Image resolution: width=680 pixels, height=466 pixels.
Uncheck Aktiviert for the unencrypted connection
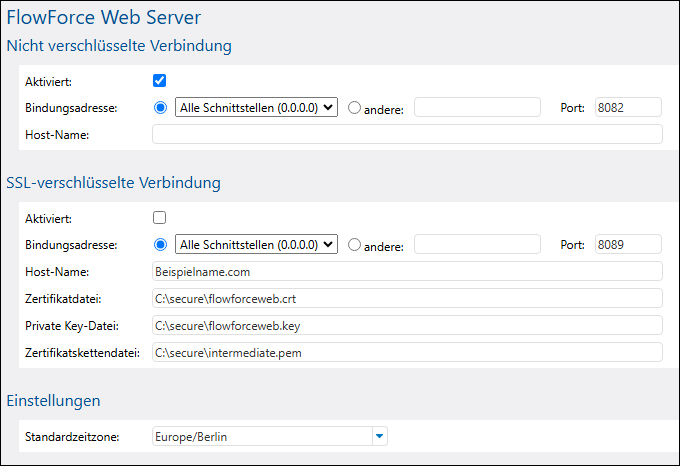(159, 81)
